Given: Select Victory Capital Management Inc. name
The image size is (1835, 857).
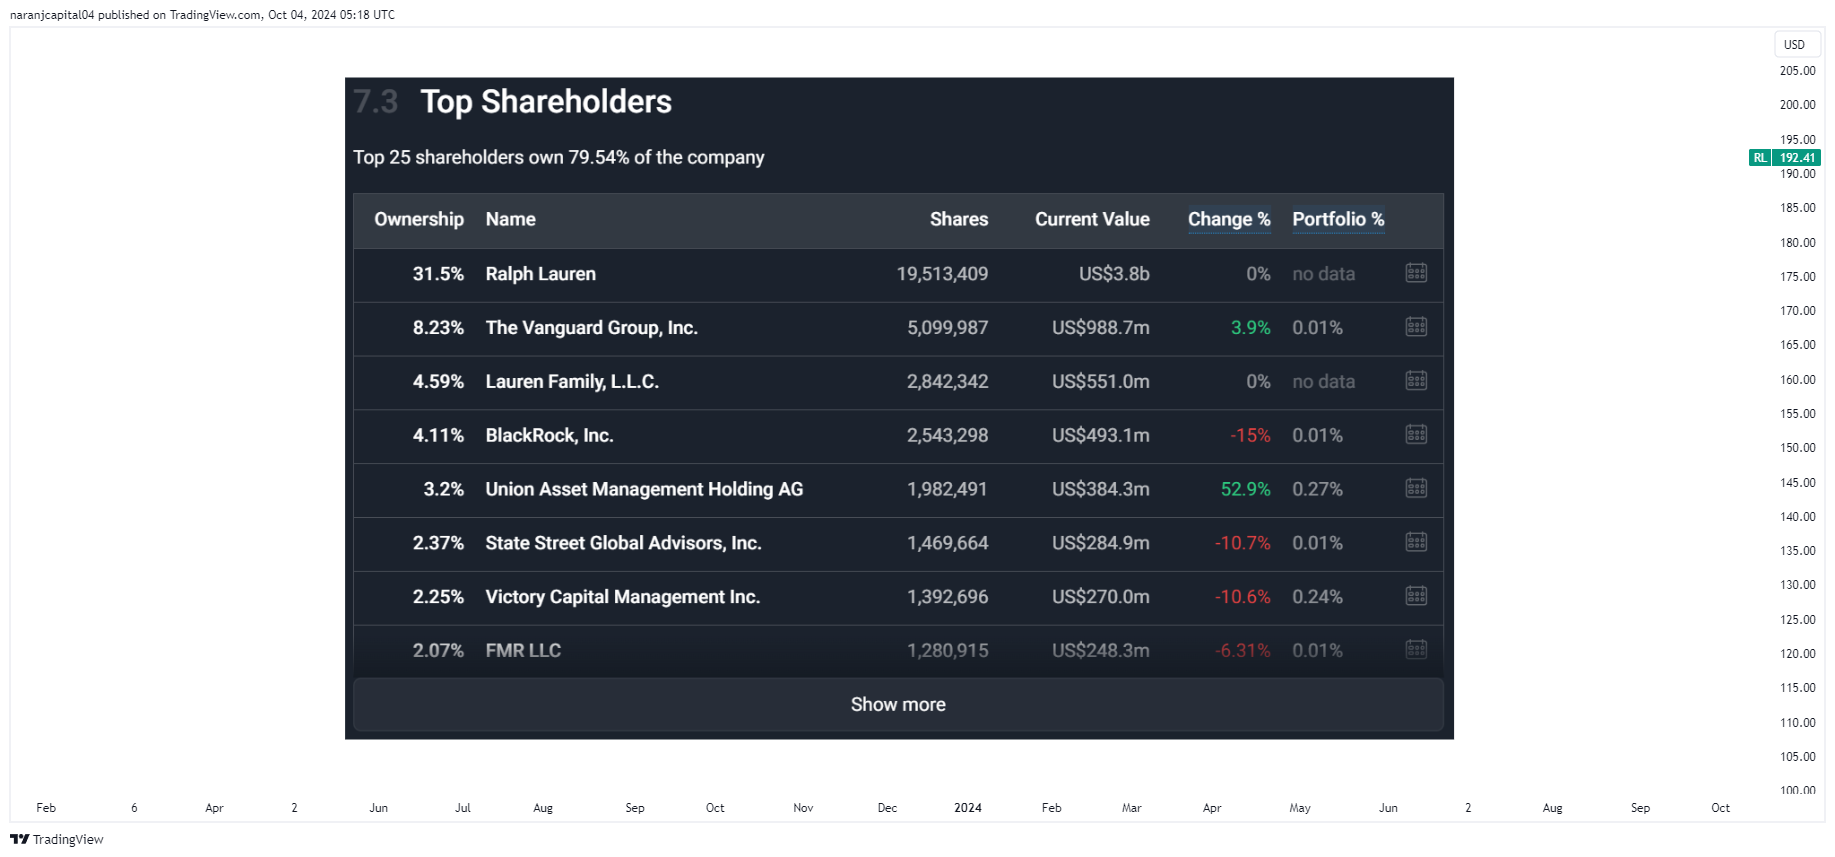Looking at the screenshot, I should pos(623,597).
